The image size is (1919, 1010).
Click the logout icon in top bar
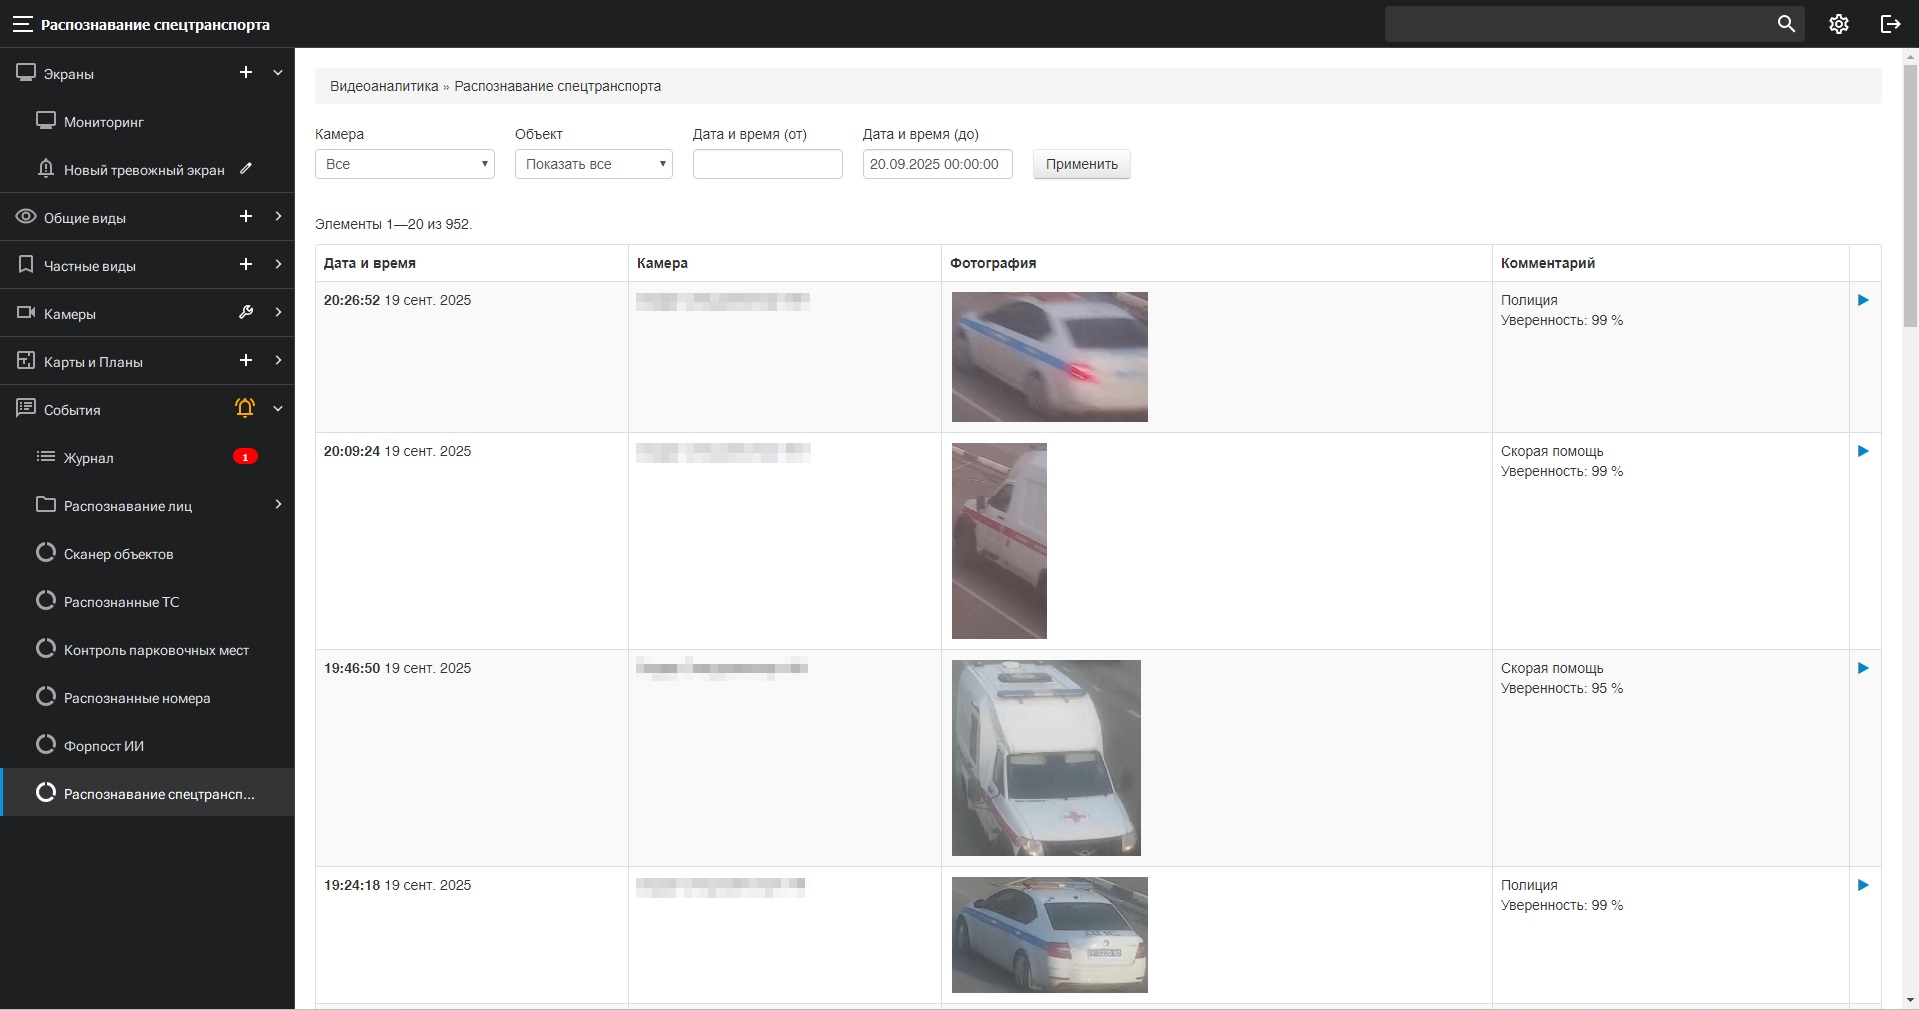point(1890,24)
